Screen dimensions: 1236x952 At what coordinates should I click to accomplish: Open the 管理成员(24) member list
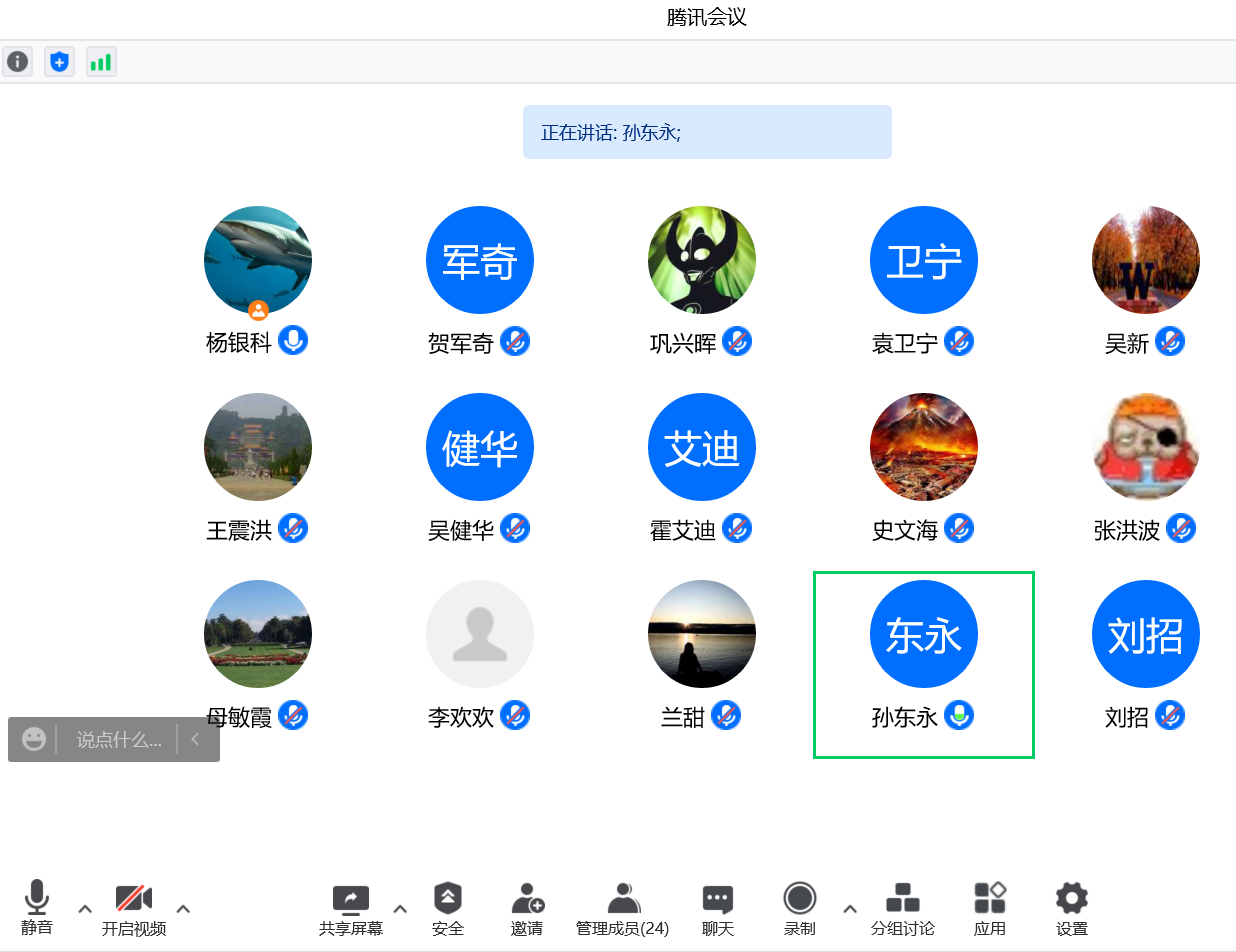click(622, 908)
